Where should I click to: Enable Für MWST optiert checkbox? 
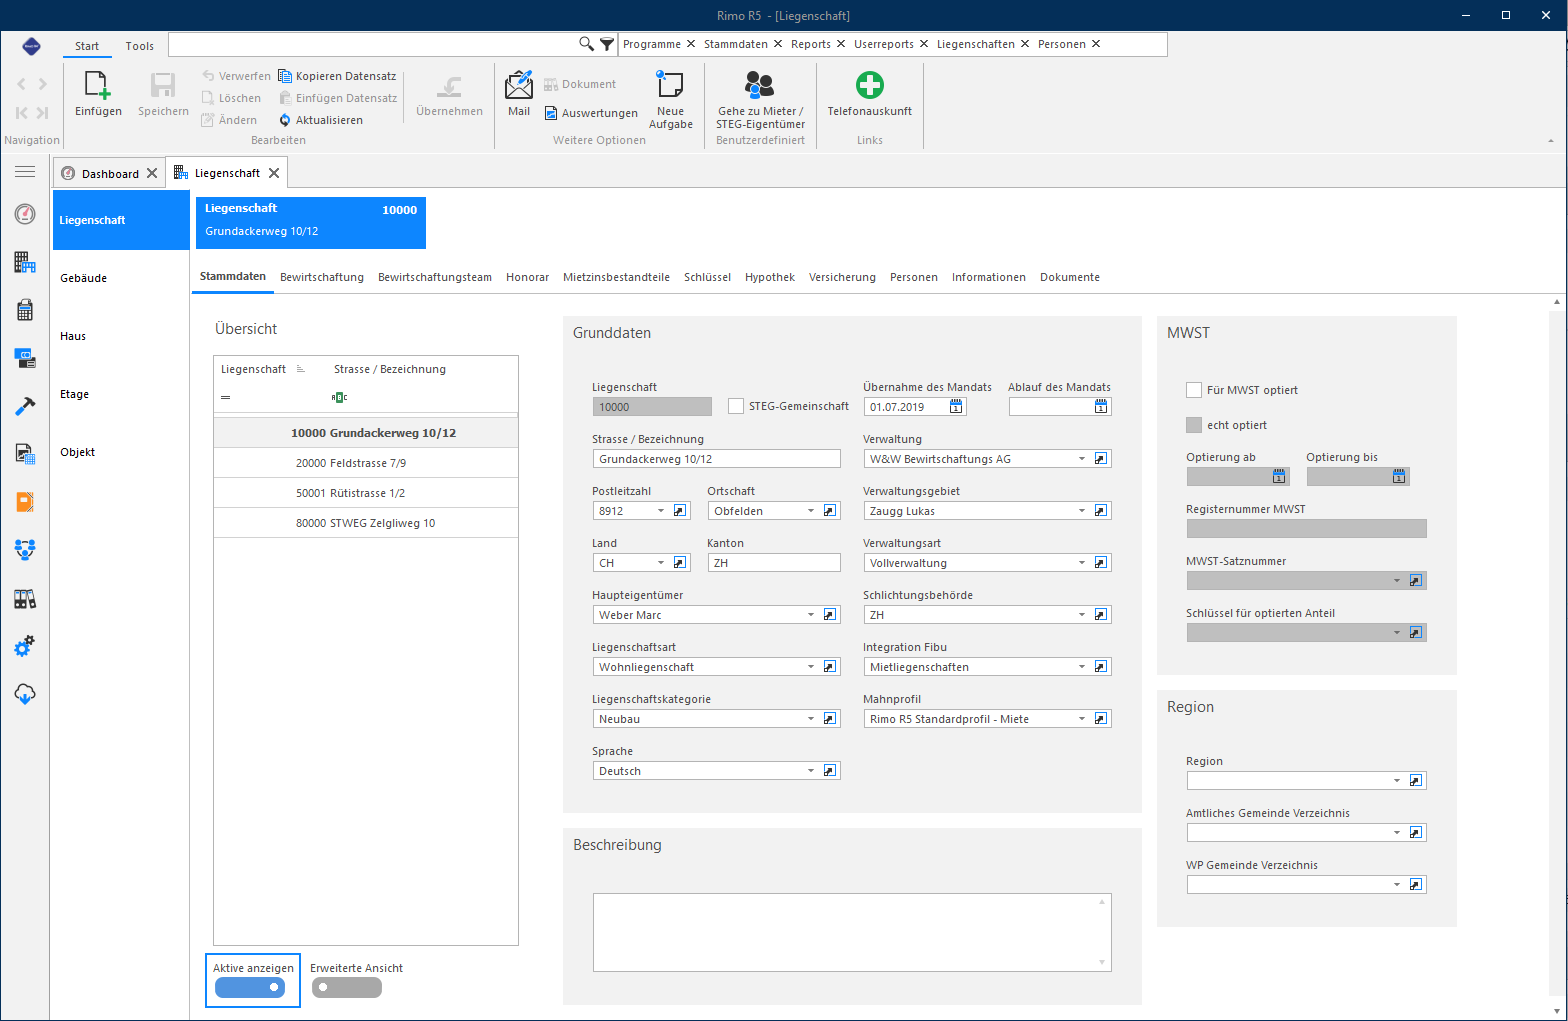click(x=1194, y=390)
